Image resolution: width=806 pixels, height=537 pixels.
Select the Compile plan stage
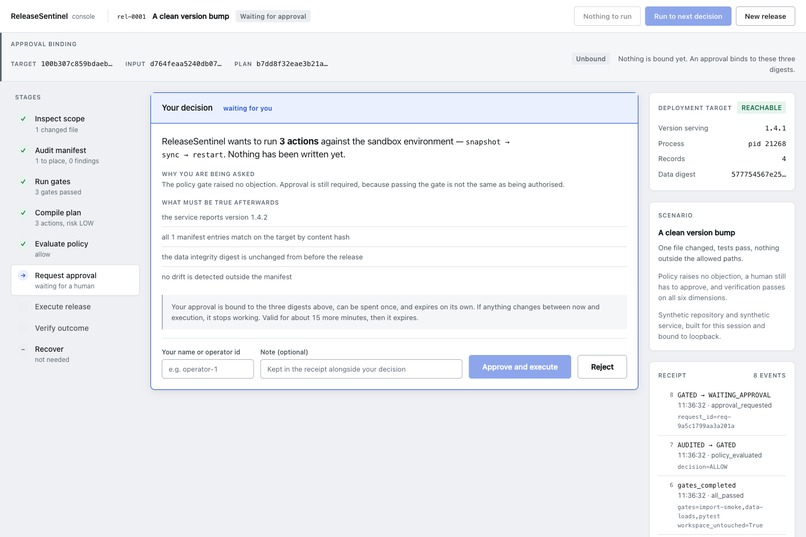(x=75, y=217)
